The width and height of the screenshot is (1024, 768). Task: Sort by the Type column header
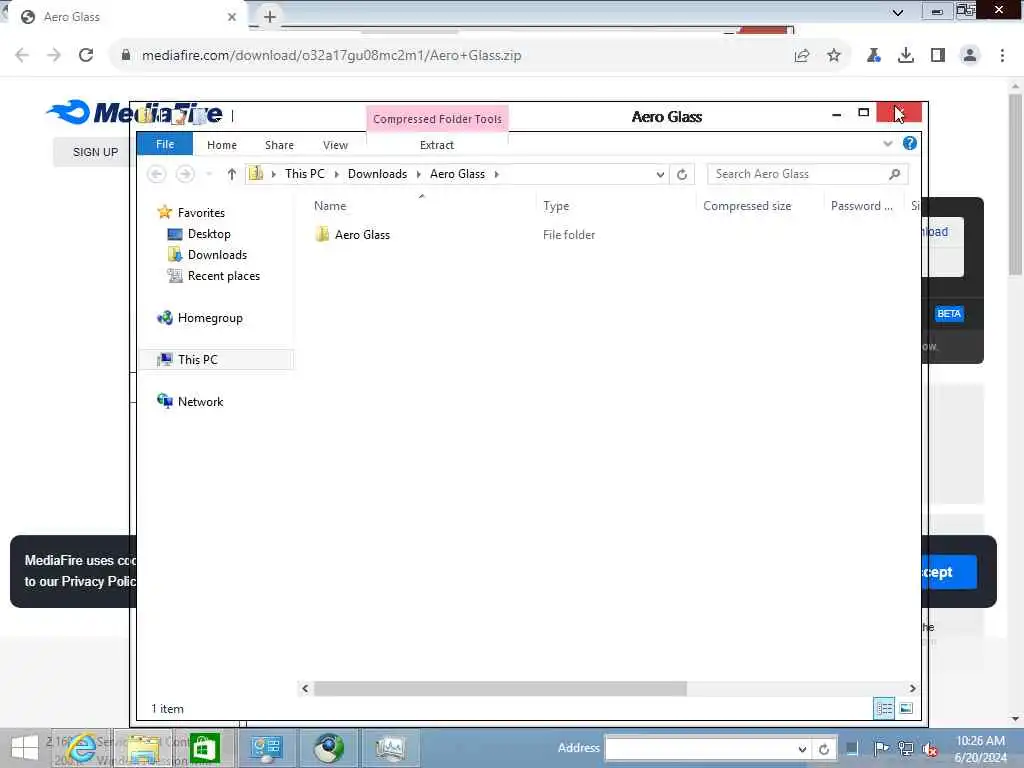click(556, 206)
